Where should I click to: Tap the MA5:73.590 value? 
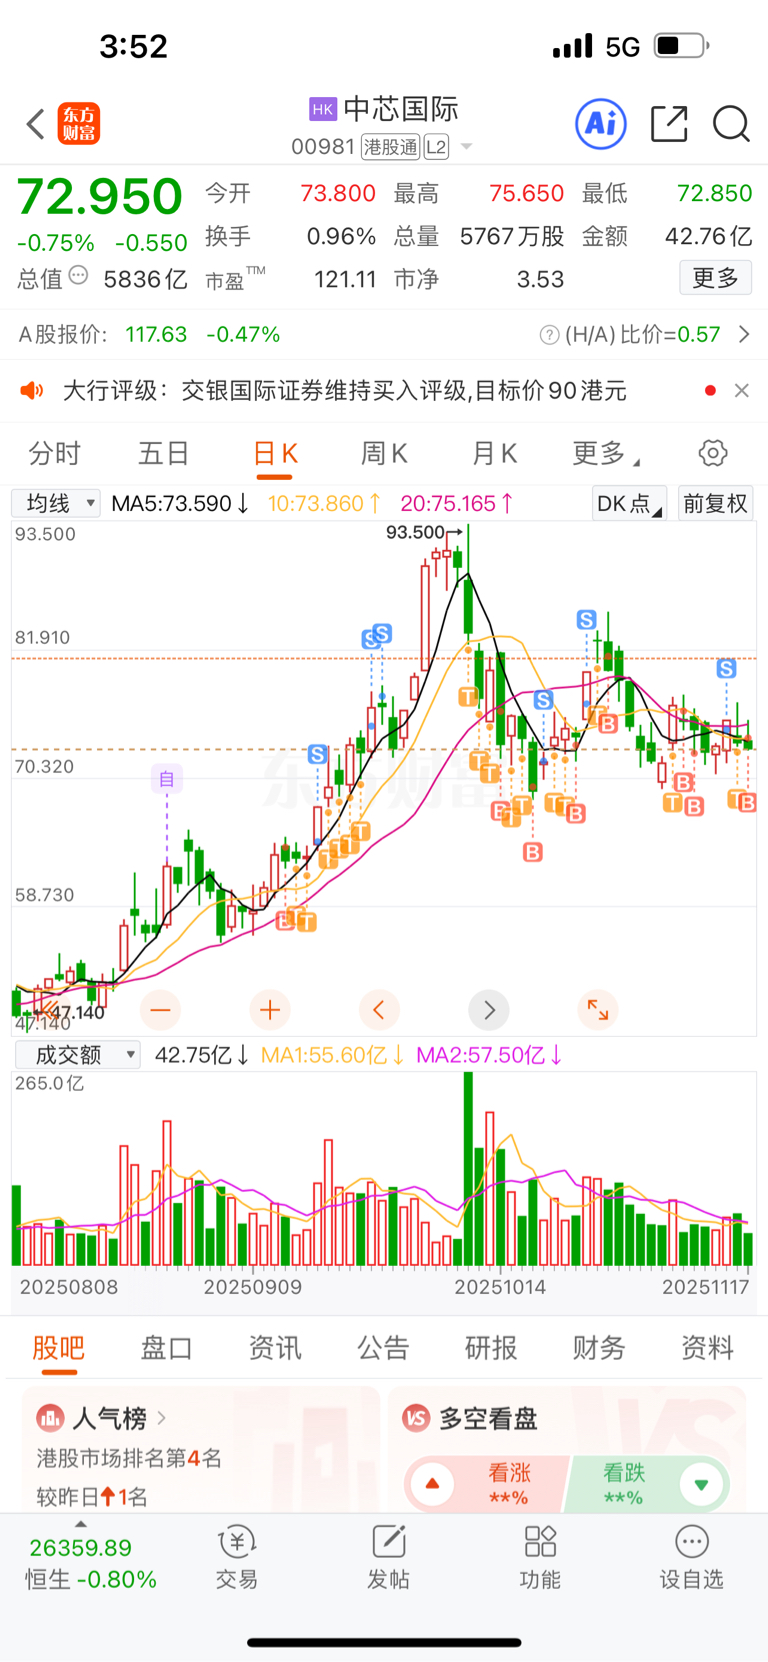(180, 504)
